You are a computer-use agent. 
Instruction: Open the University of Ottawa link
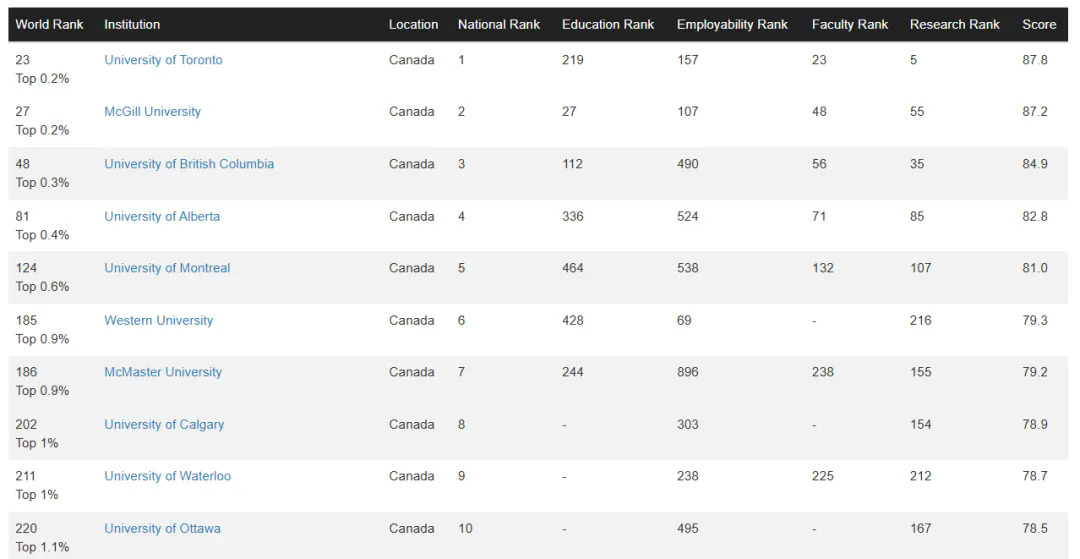(162, 528)
